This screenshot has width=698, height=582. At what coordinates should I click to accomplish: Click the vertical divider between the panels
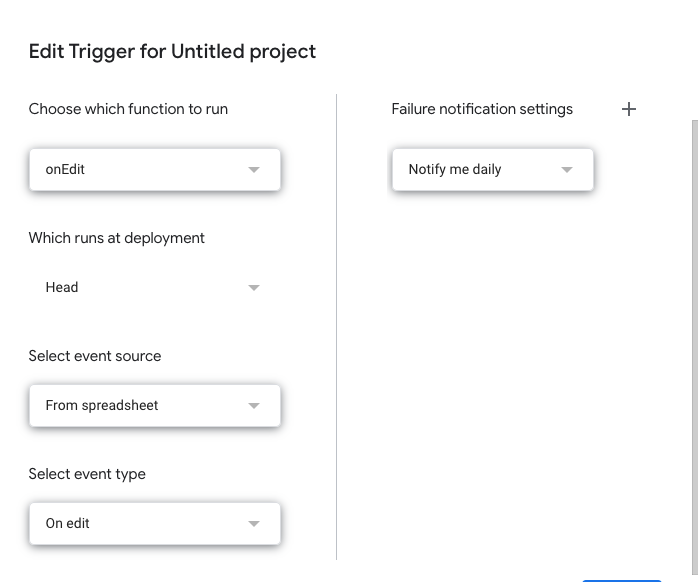point(337,326)
